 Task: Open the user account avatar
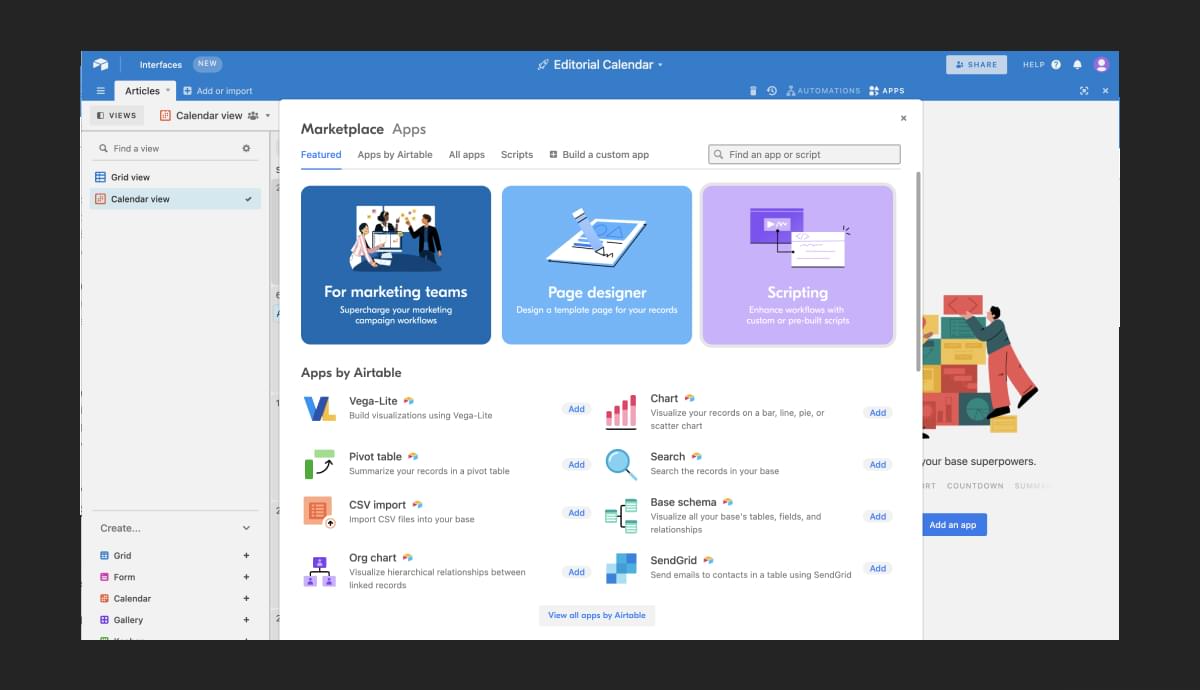1101,64
